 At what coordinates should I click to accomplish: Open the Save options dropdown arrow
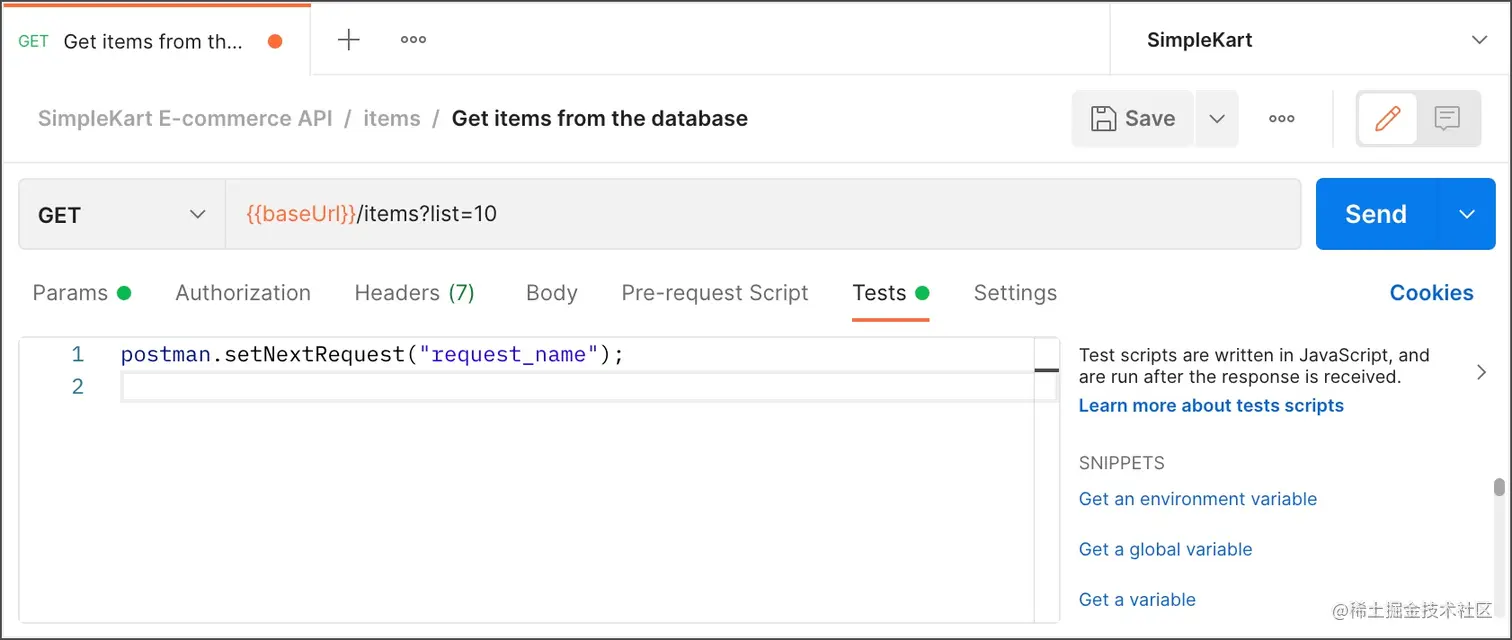tap(1216, 118)
